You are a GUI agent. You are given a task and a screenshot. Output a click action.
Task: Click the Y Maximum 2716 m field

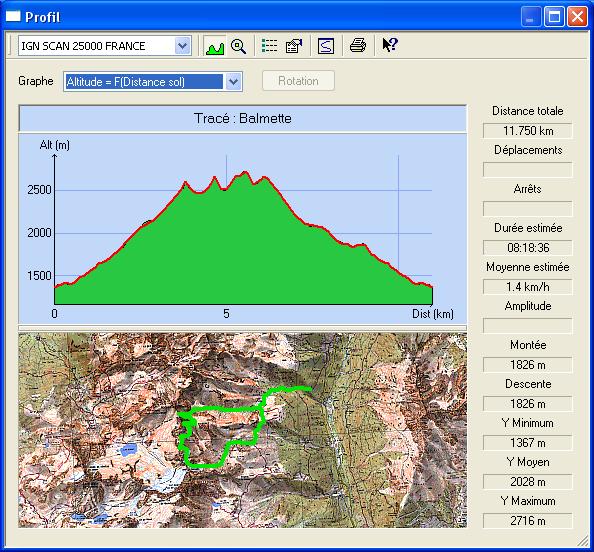pyautogui.click(x=527, y=521)
